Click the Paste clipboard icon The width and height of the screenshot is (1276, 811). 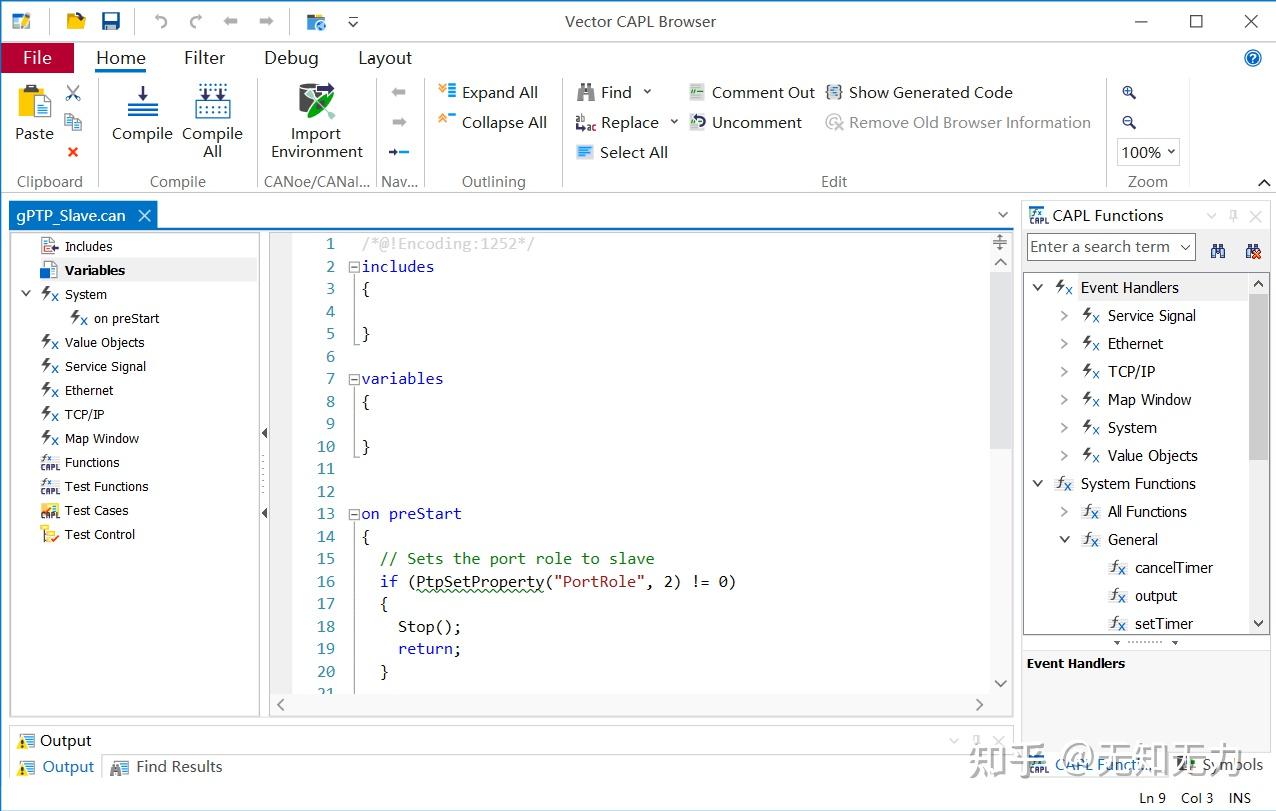point(34,102)
